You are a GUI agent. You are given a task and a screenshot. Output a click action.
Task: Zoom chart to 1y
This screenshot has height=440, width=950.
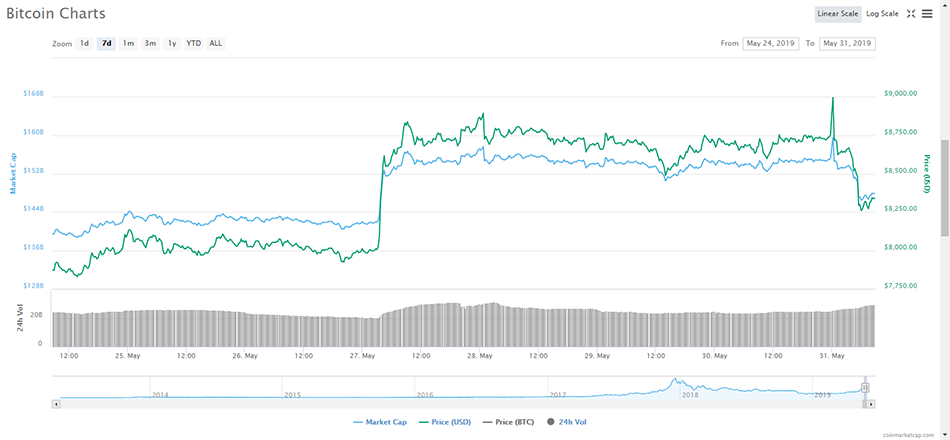click(172, 44)
